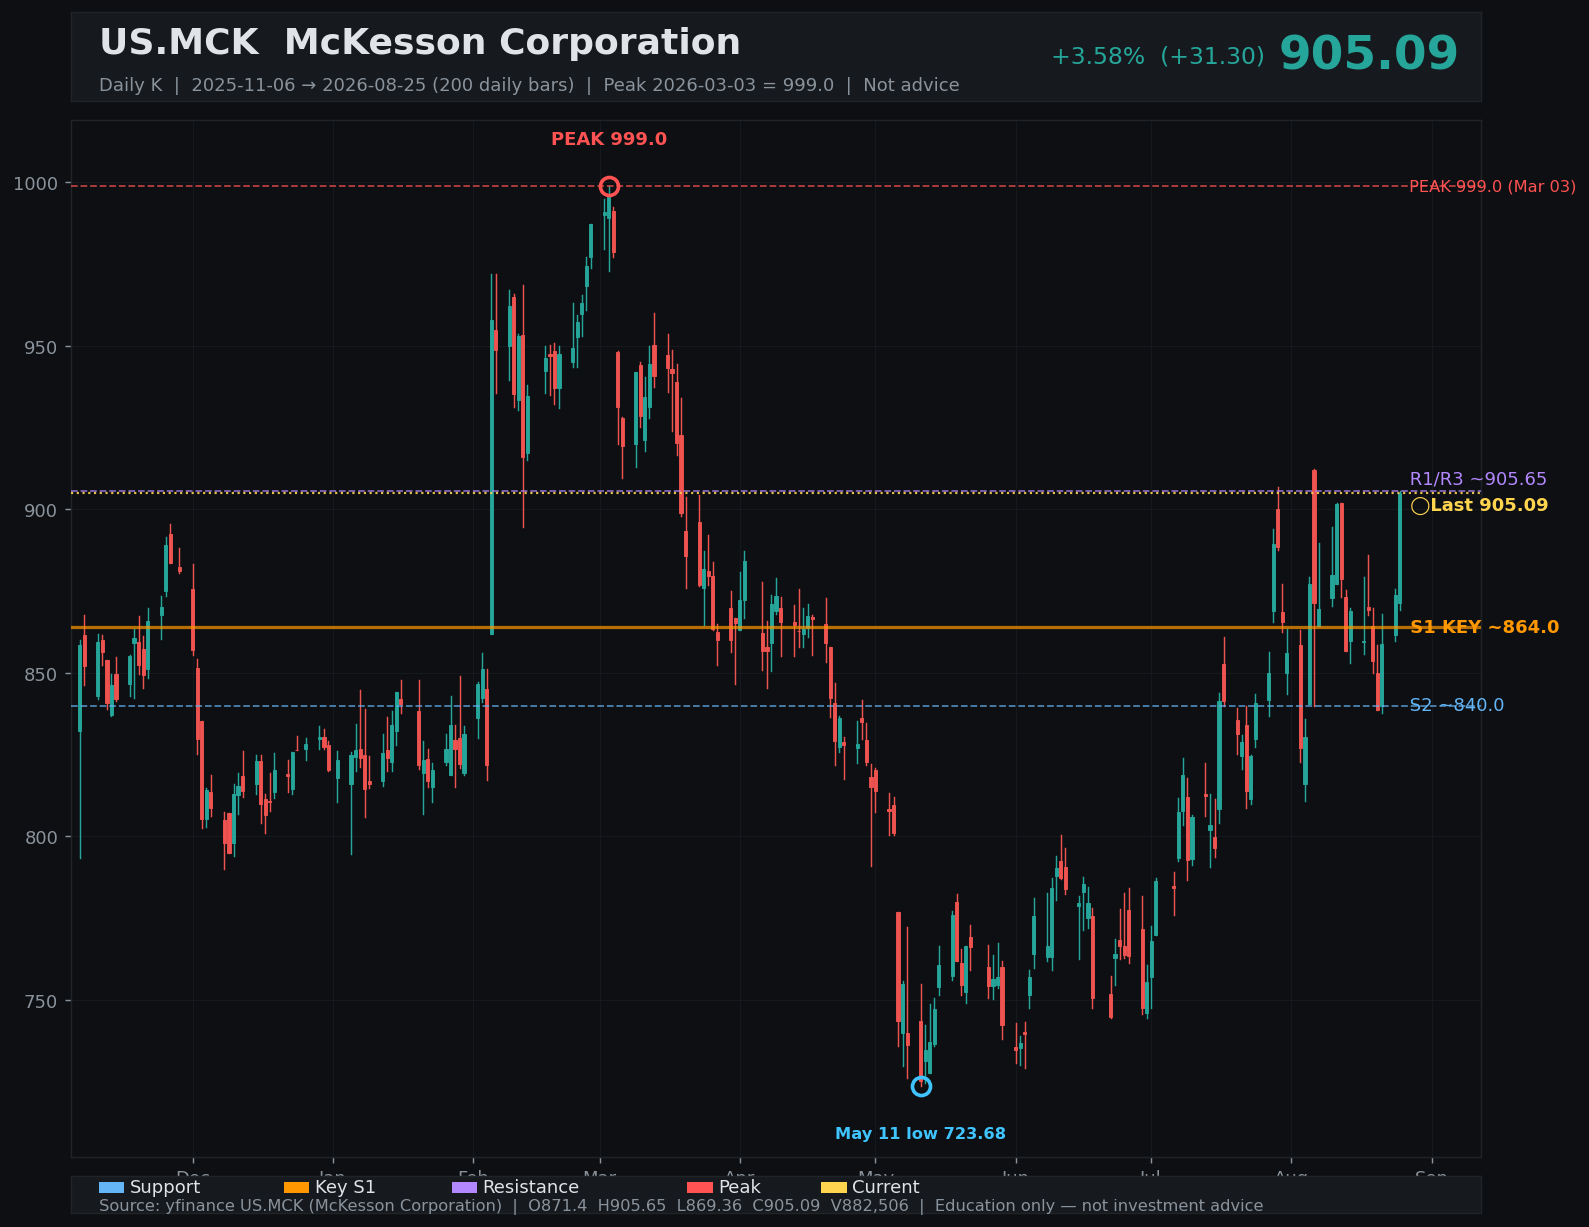Image resolution: width=1589 pixels, height=1227 pixels.
Task: Click the red Peak legend swatch
Action: tap(700, 1188)
